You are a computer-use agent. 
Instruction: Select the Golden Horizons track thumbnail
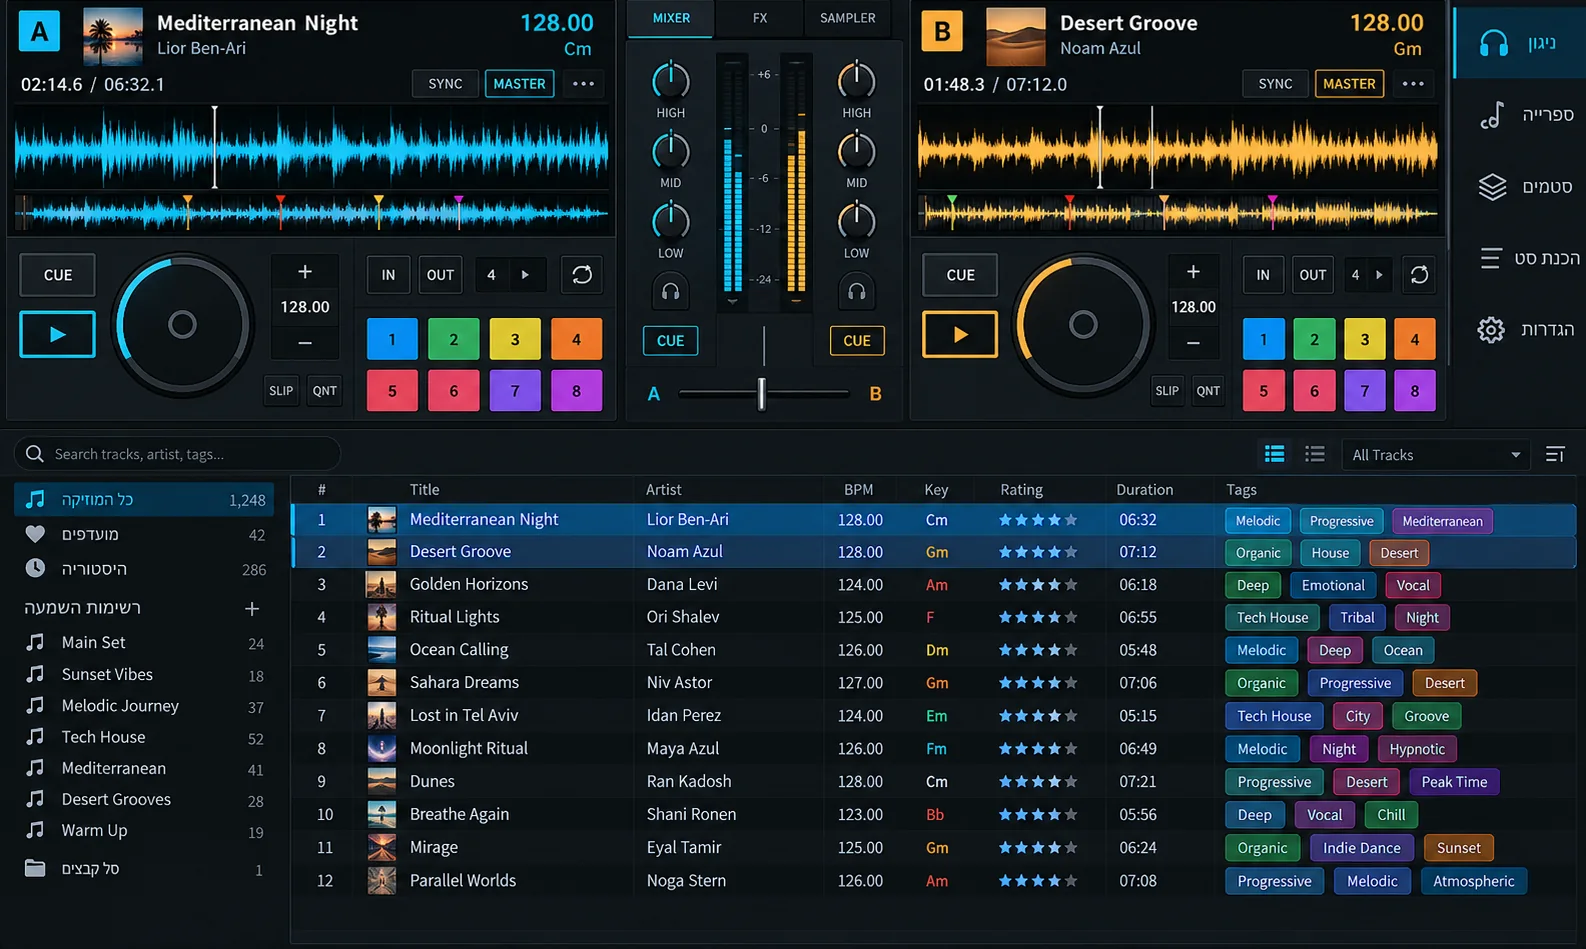click(381, 584)
